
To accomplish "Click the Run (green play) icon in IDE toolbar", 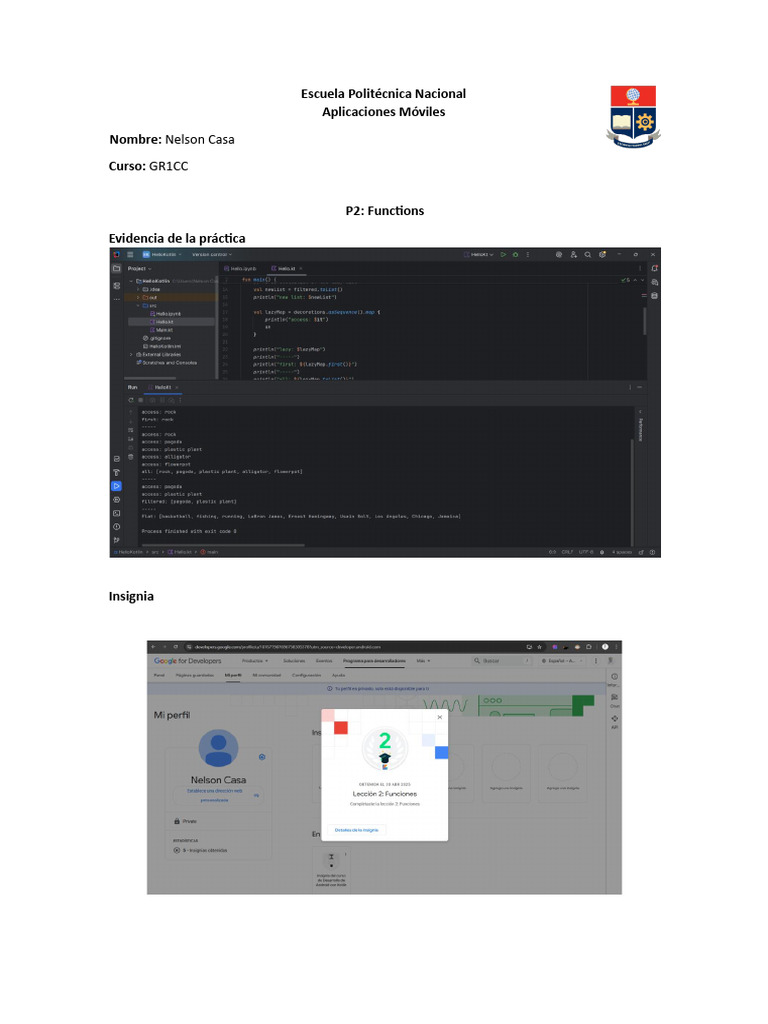I will point(504,255).
